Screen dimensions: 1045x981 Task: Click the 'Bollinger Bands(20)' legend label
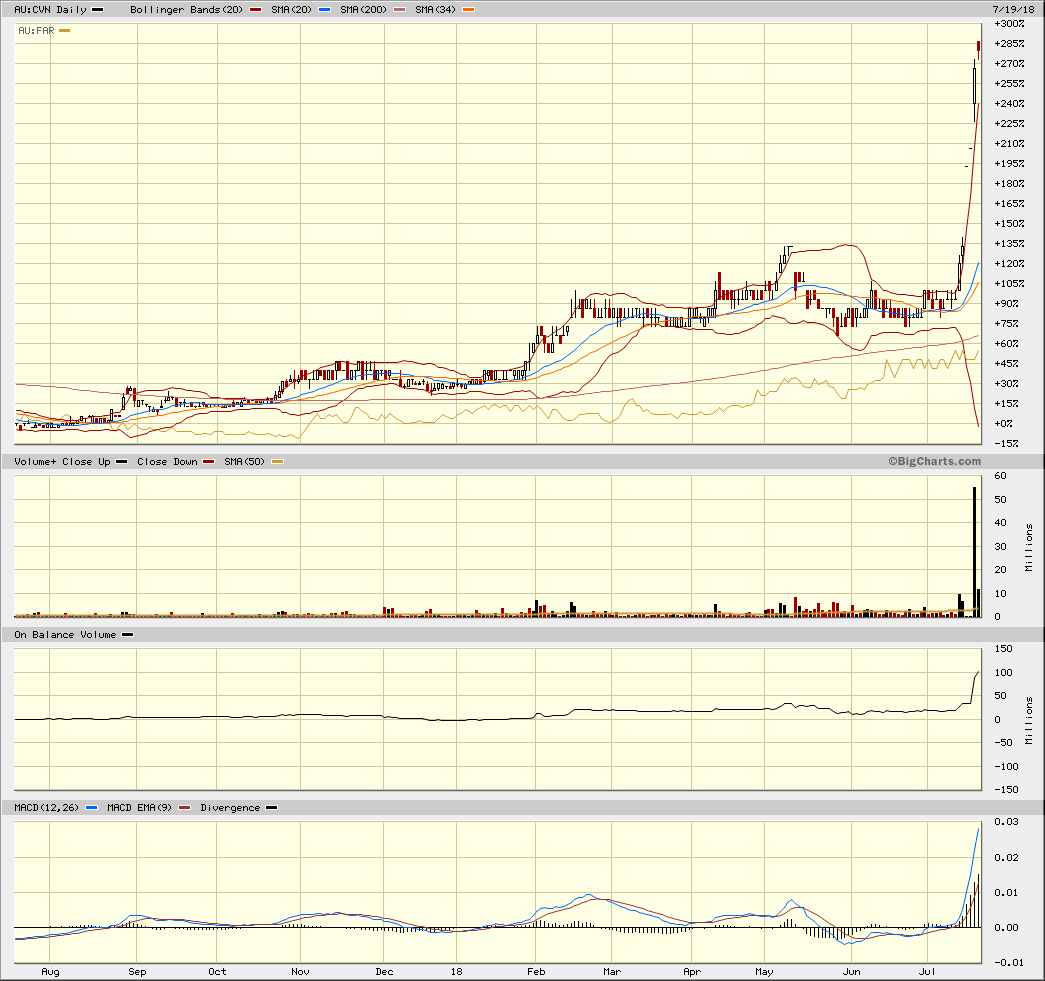(x=187, y=10)
